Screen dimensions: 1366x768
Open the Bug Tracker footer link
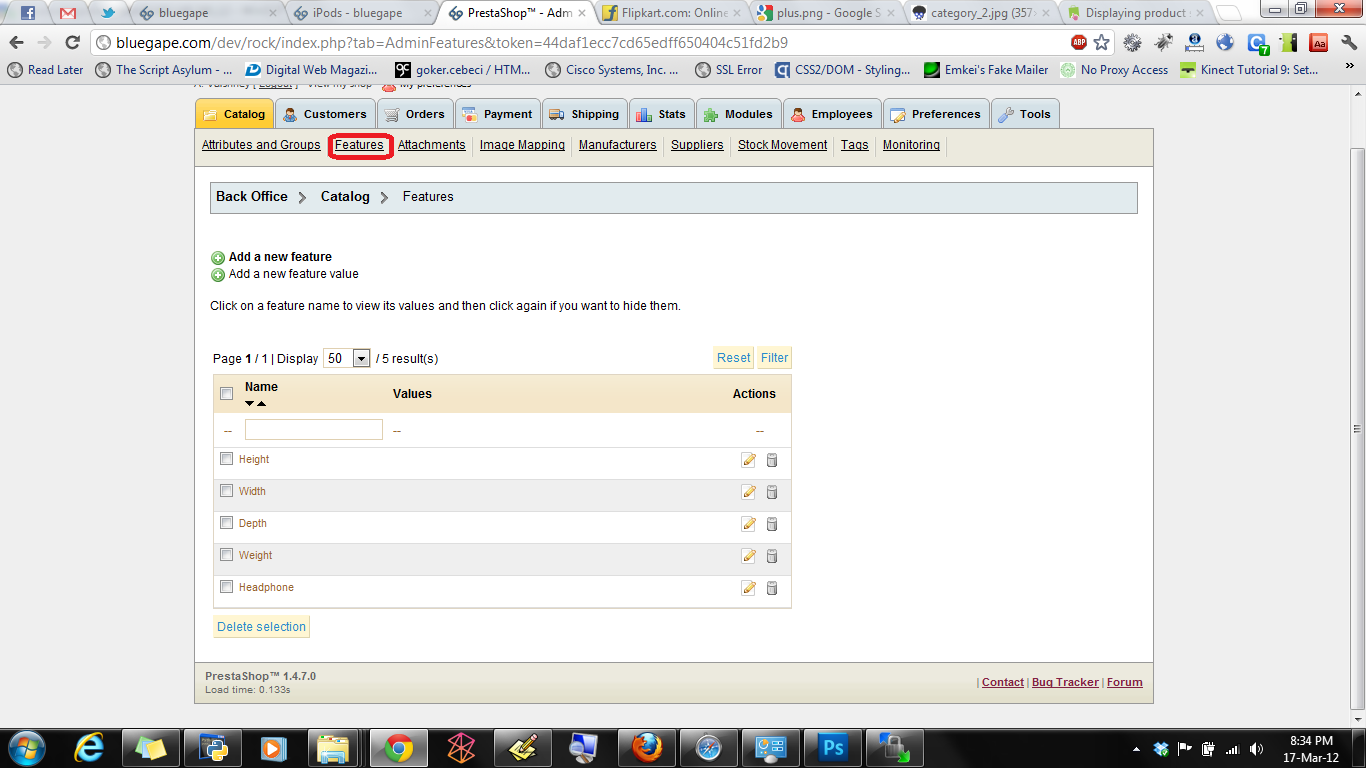coord(1065,682)
